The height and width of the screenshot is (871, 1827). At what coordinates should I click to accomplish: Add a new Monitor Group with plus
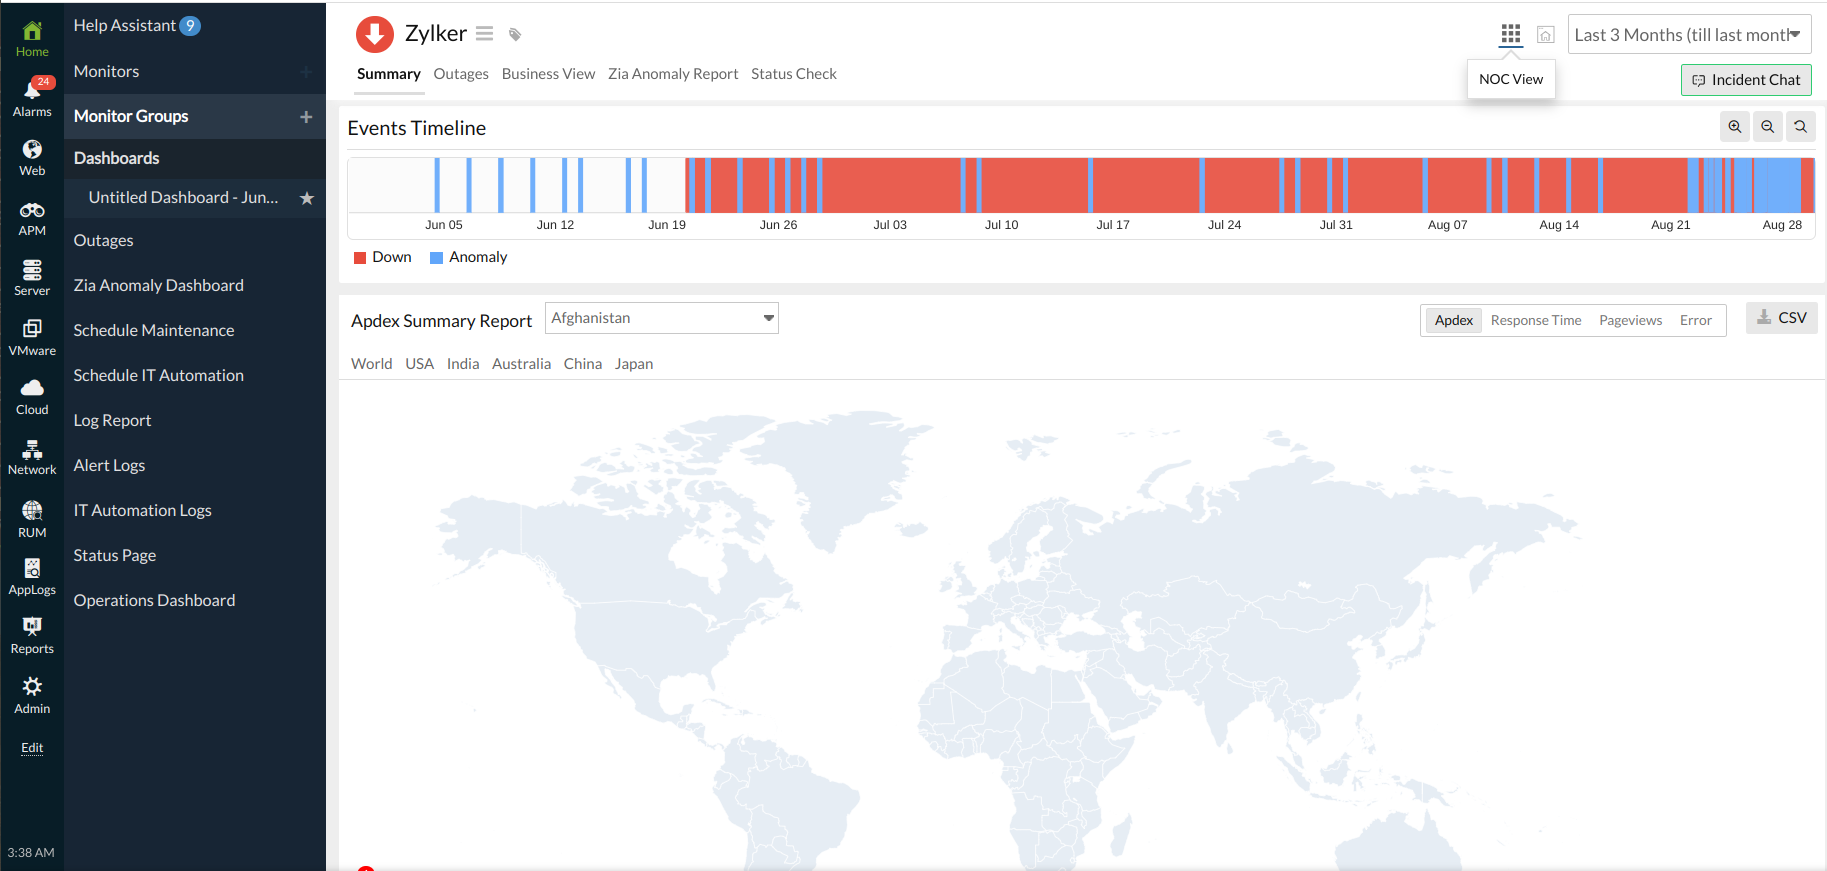coord(306,117)
